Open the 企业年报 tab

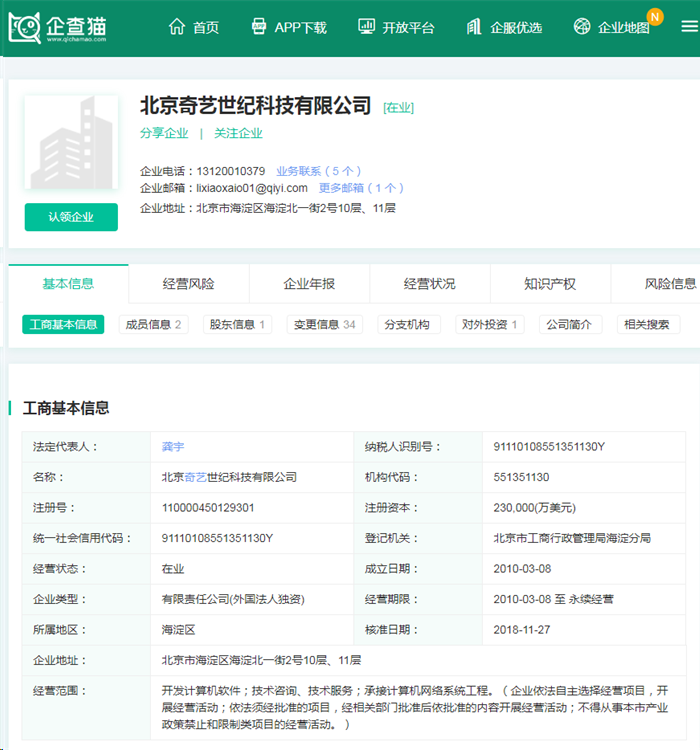click(309, 284)
